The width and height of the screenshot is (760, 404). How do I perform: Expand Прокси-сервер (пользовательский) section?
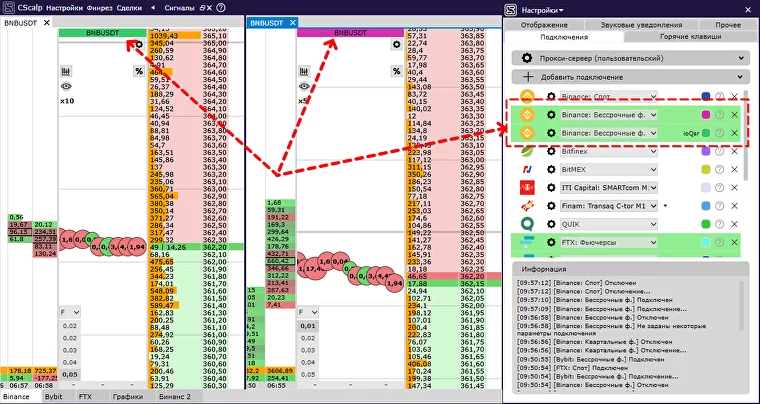pos(630,58)
